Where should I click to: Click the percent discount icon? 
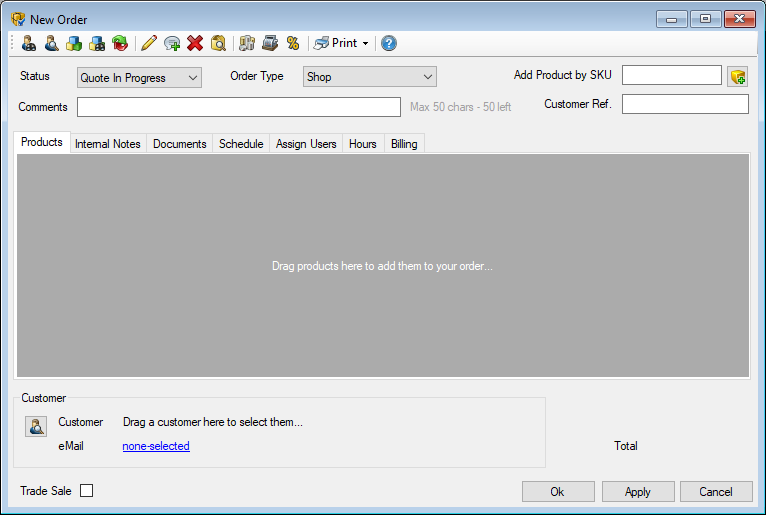pos(293,43)
